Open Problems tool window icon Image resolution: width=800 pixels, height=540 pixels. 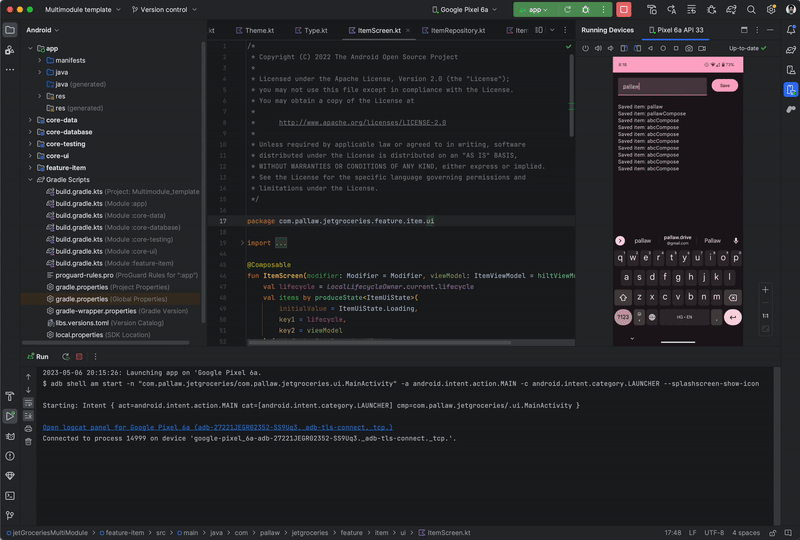(x=10, y=456)
